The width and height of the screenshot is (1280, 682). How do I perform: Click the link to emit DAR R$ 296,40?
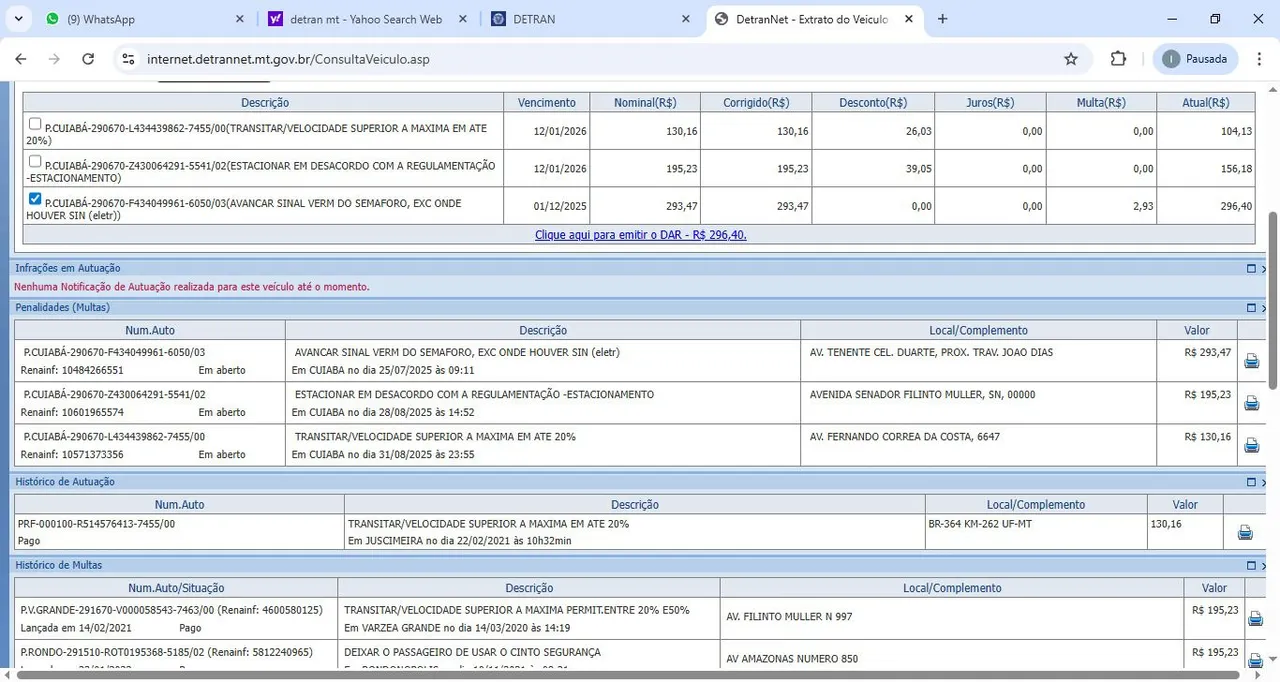(x=640, y=235)
